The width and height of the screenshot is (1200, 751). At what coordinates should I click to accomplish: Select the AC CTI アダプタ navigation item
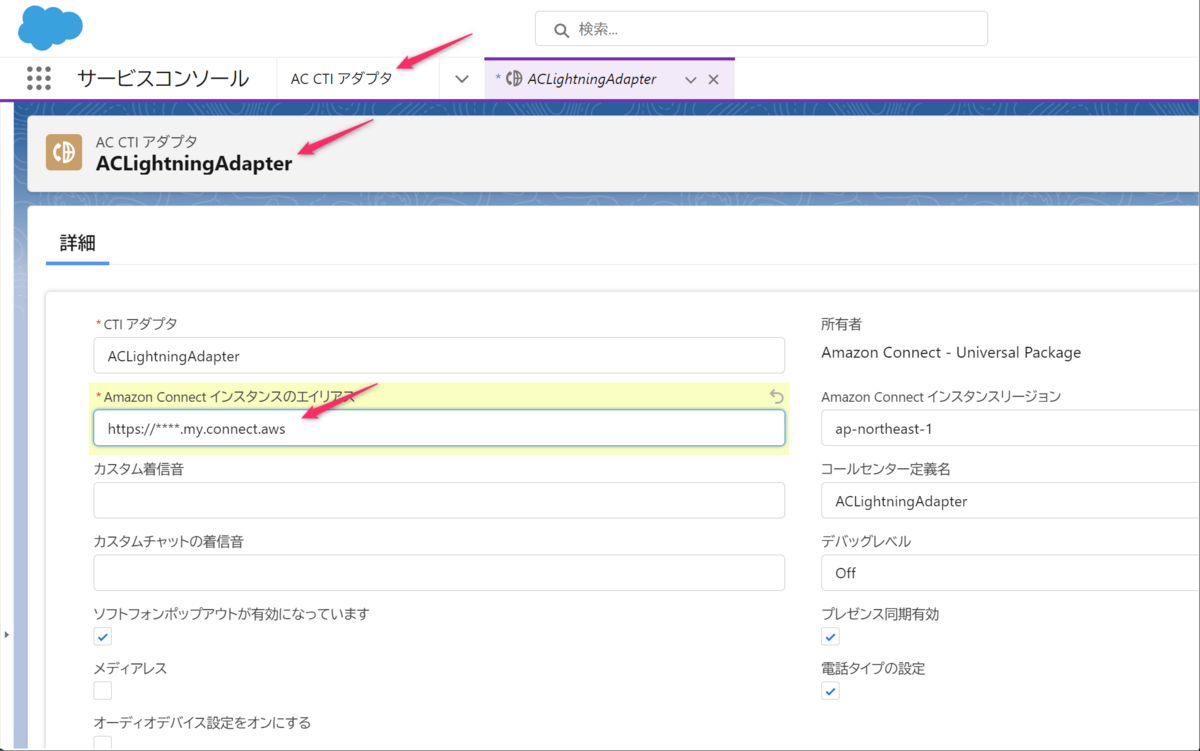point(342,79)
